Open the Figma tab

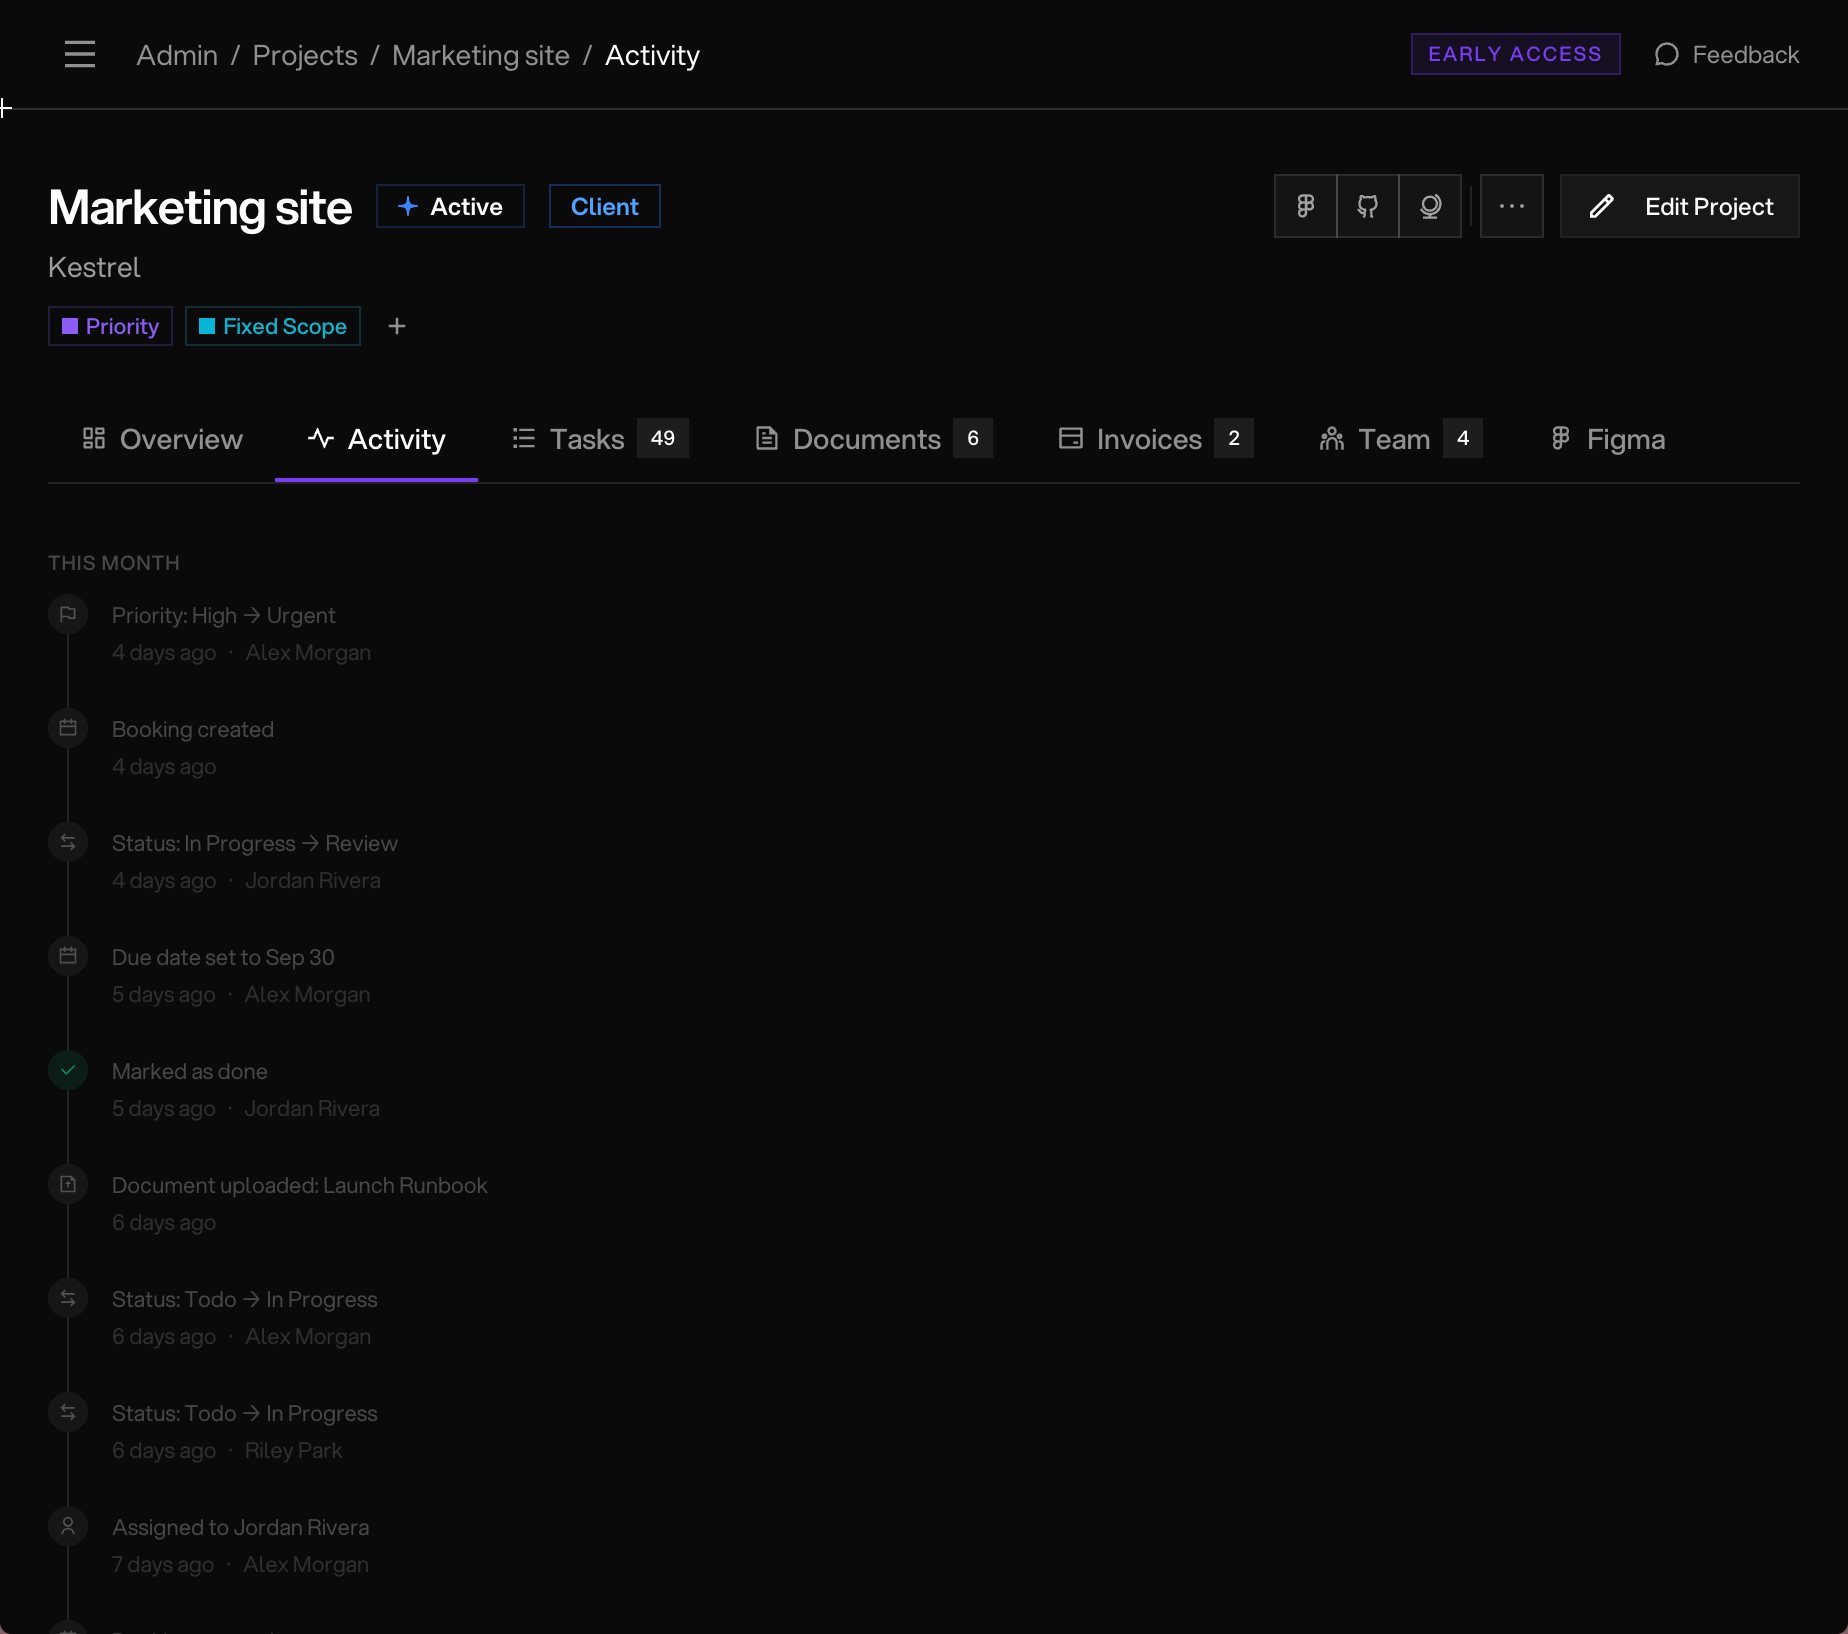pyautogui.click(x=1607, y=439)
